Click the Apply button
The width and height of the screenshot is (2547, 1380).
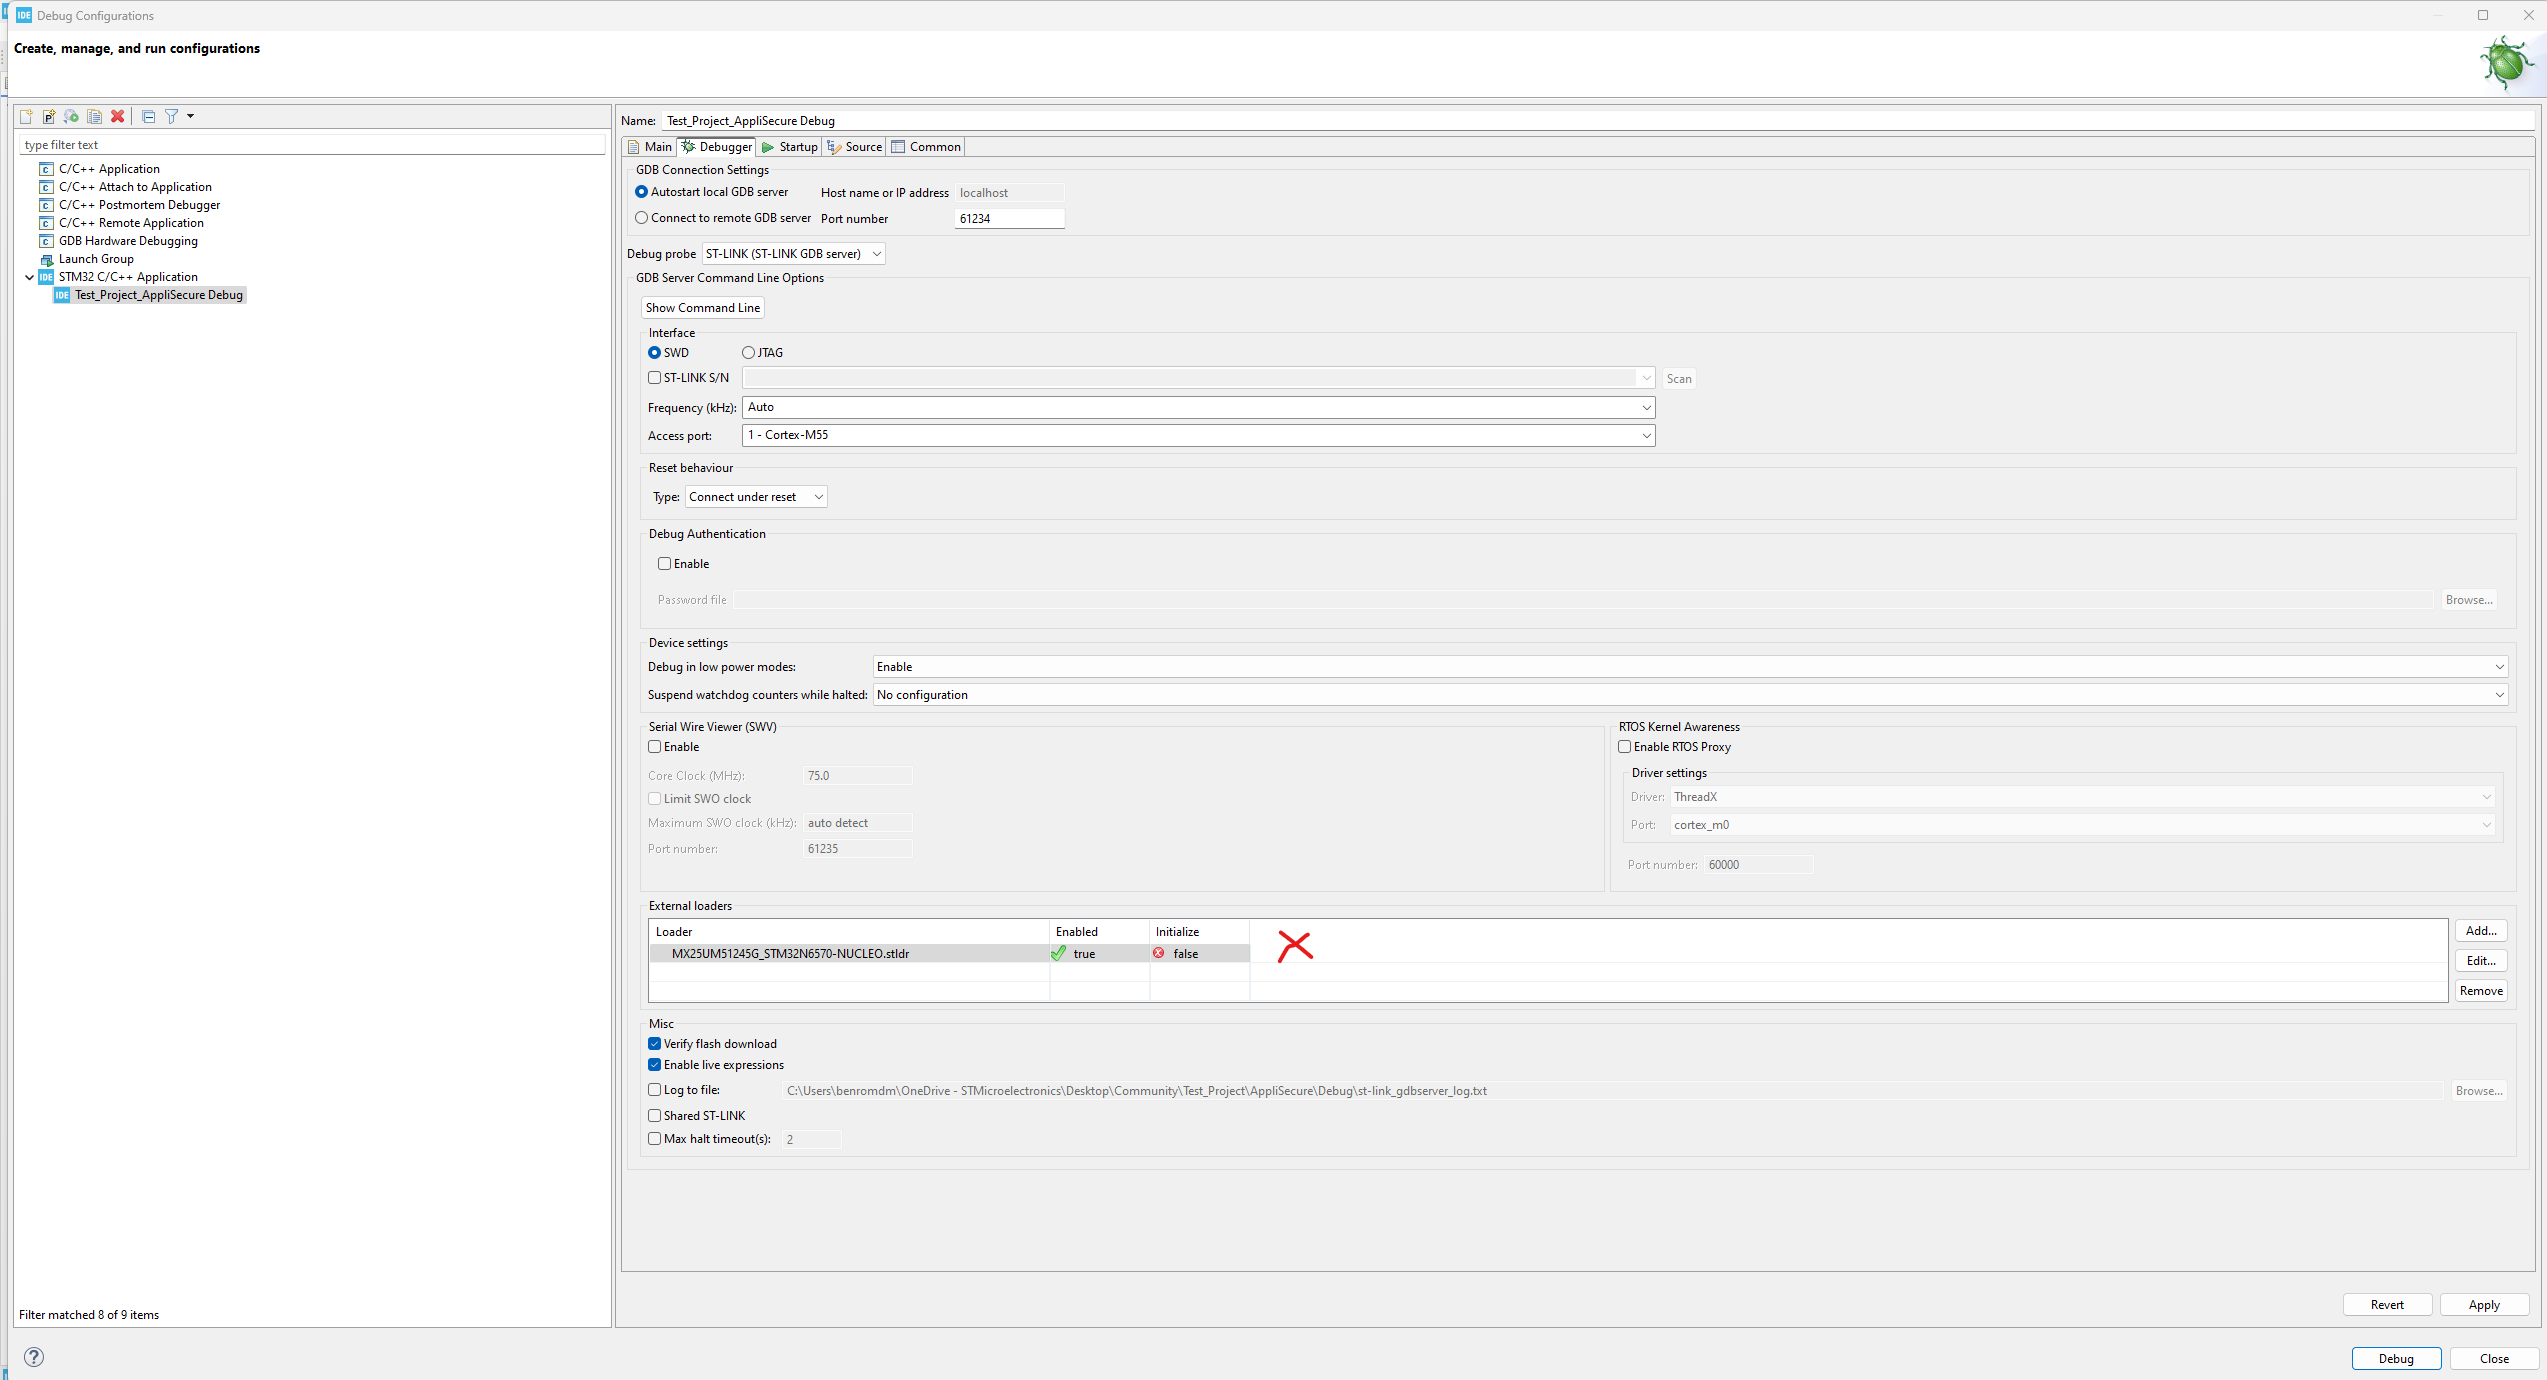[2484, 1305]
